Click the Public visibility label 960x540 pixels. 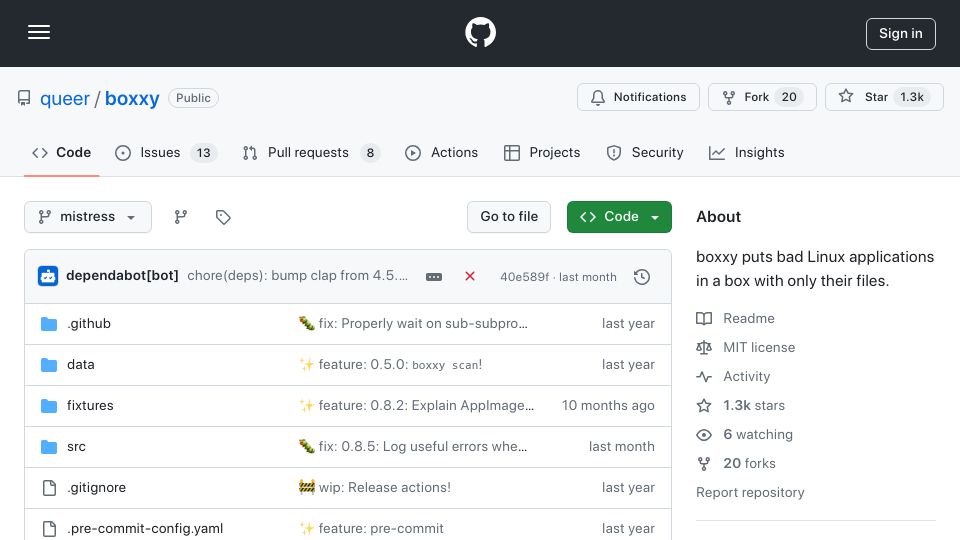[x=193, y=98]
